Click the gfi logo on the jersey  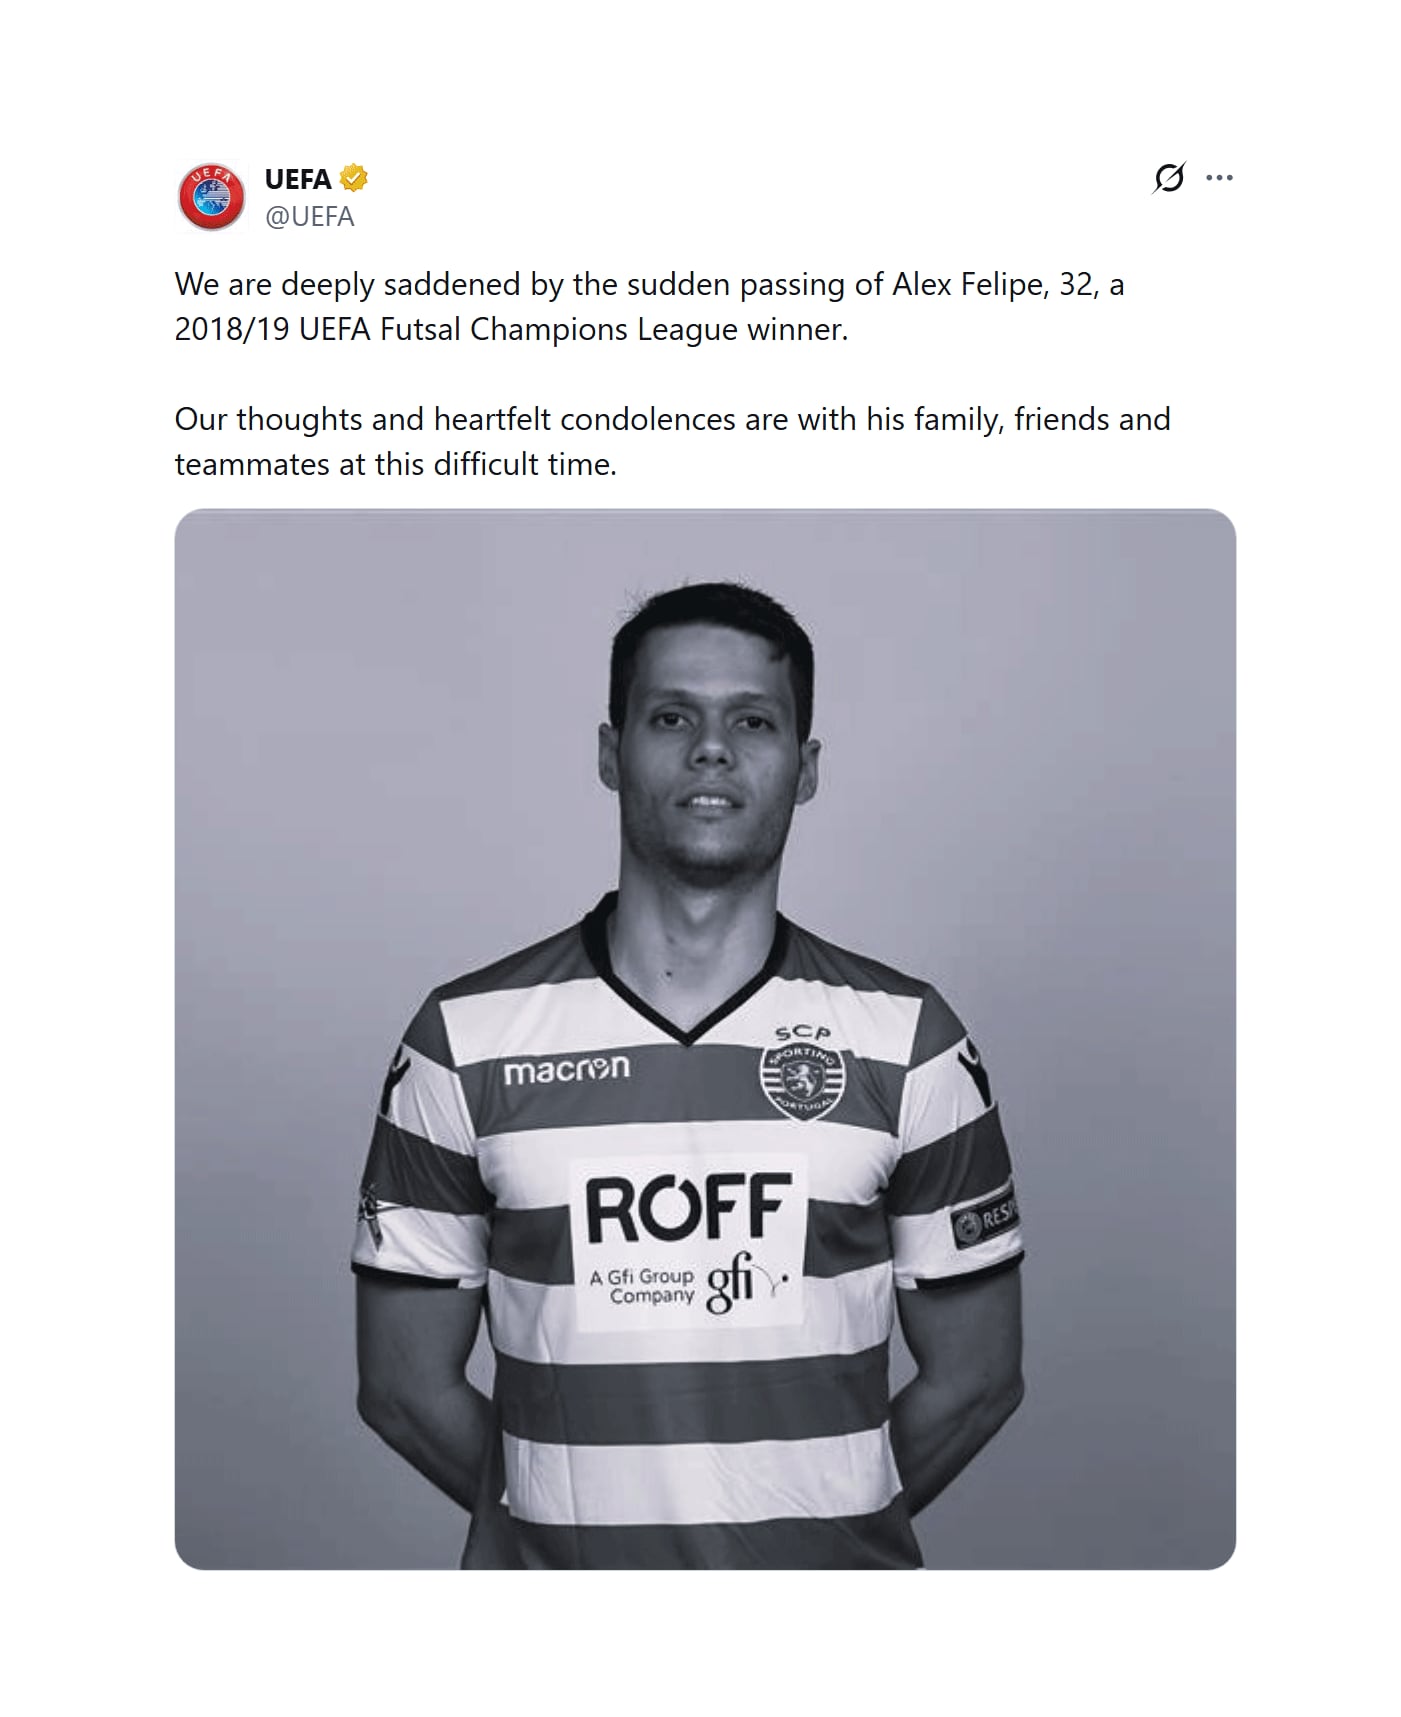click(x=736, y=1286)
